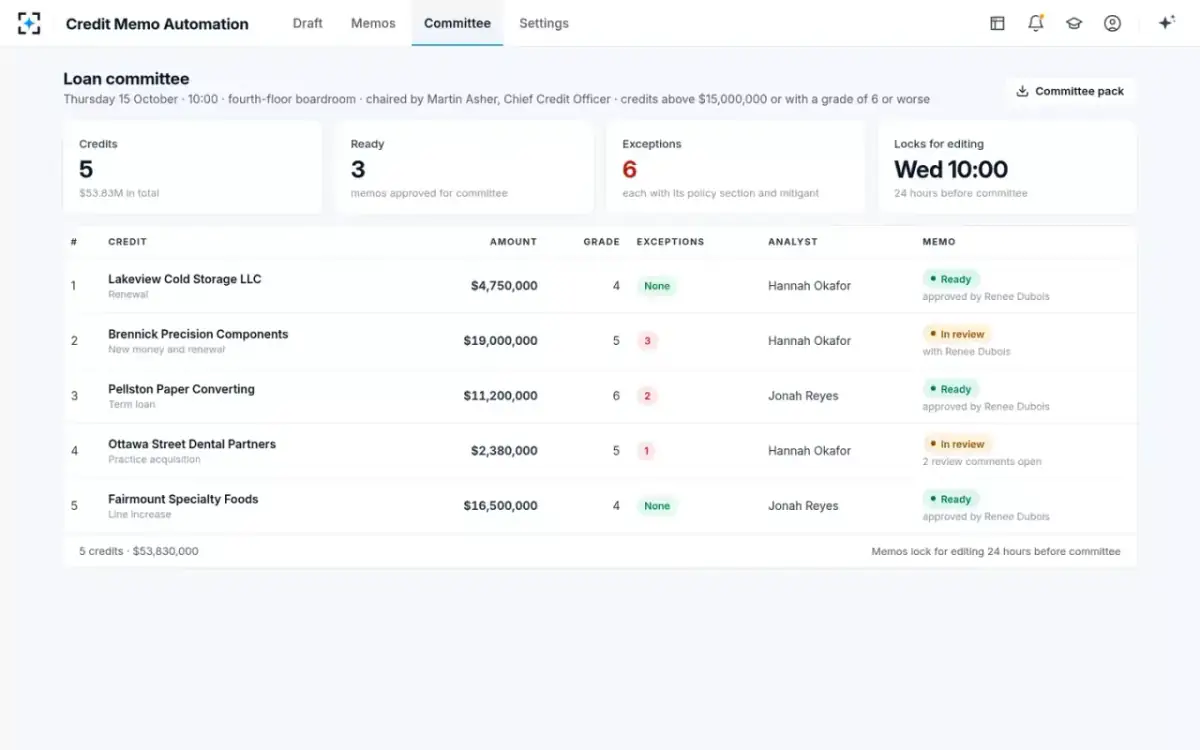This screenshot has width=1200, height=750.
Task: Click the 'Practice acquisition' subtitle
Action: click(154, 460)
